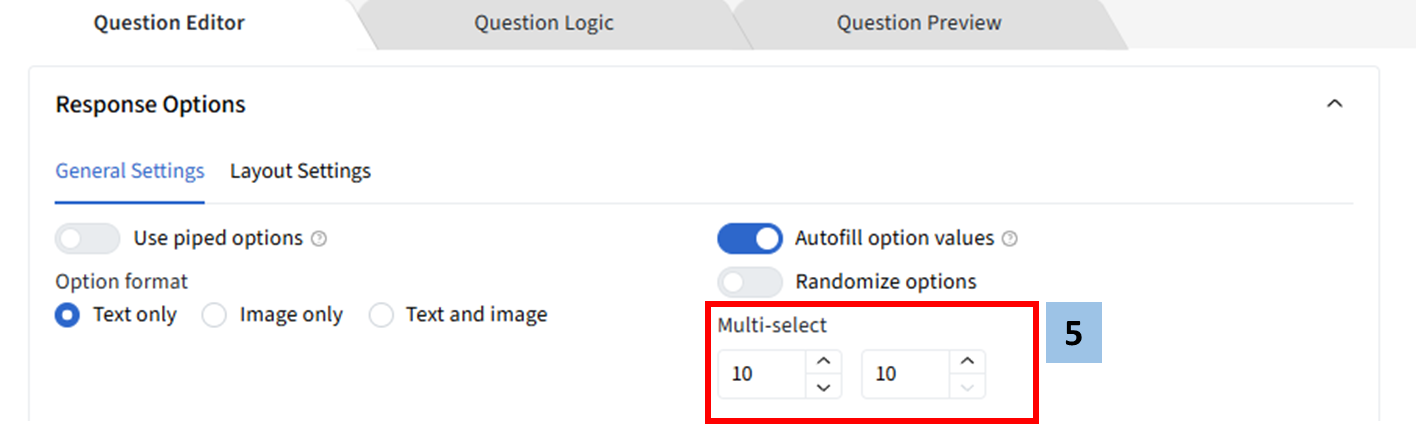The height and width of the screenshot is (424, 1416).
Task: Toggle the Use piped options switch
Action: (88, 239)
